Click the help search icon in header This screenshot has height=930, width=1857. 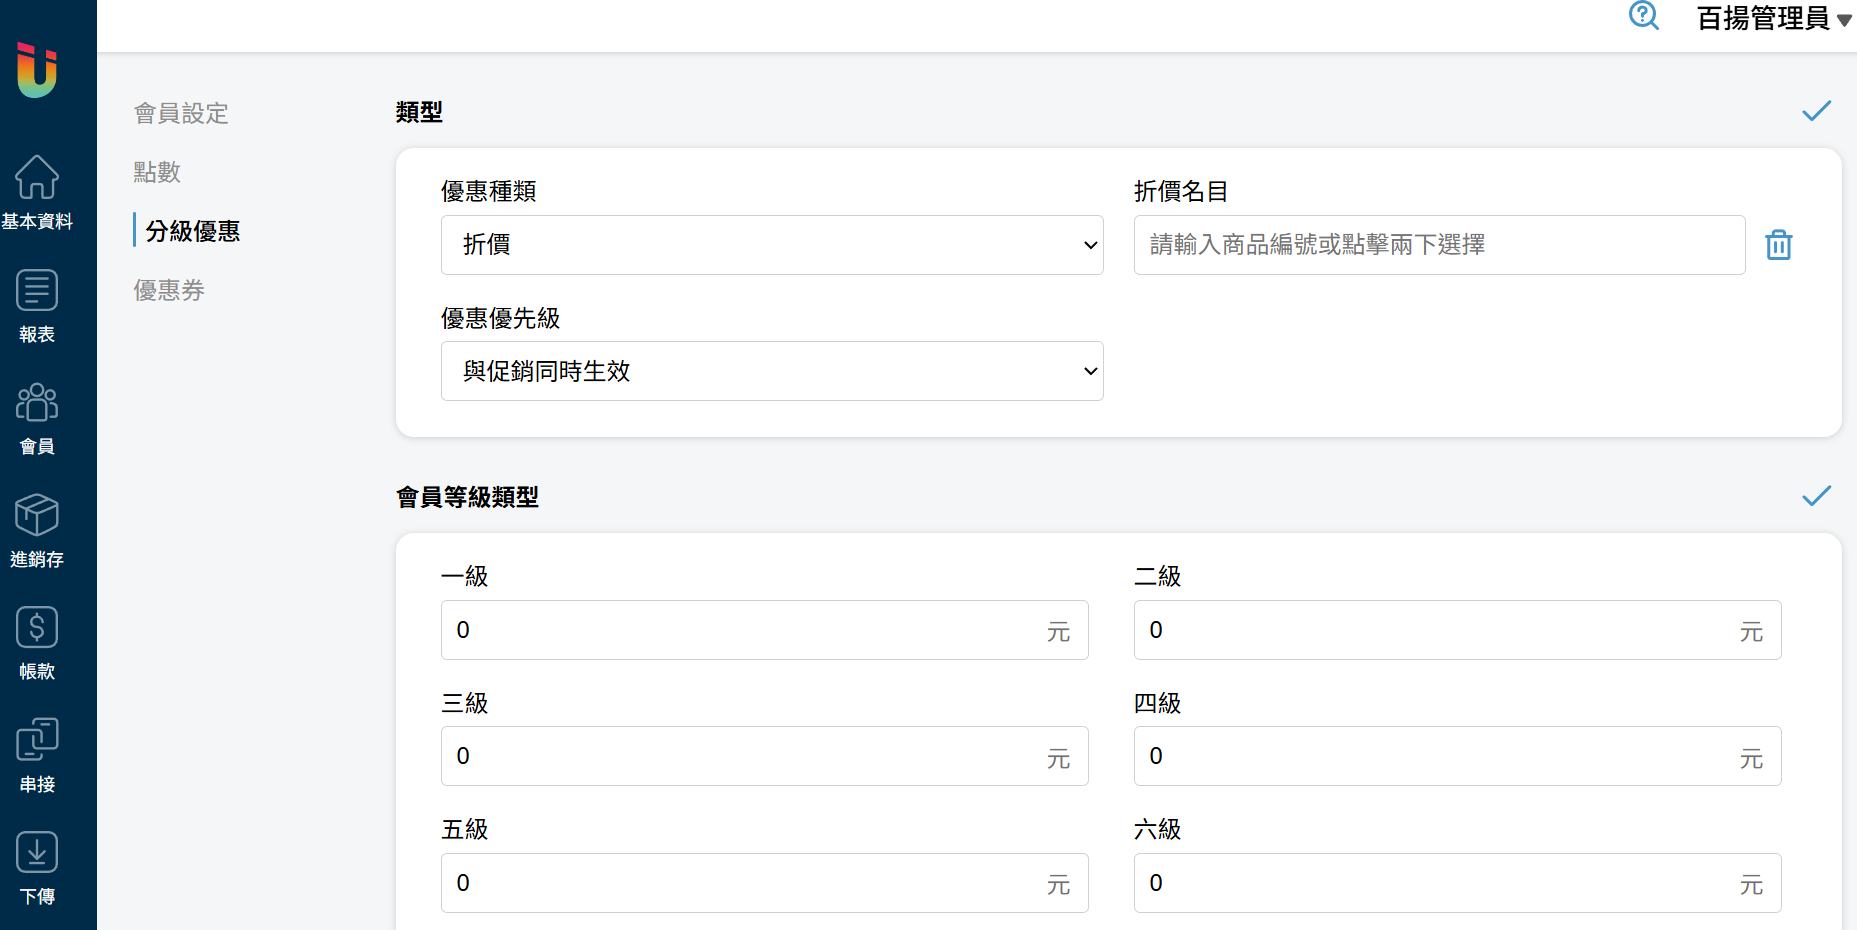coord(1643,17)
